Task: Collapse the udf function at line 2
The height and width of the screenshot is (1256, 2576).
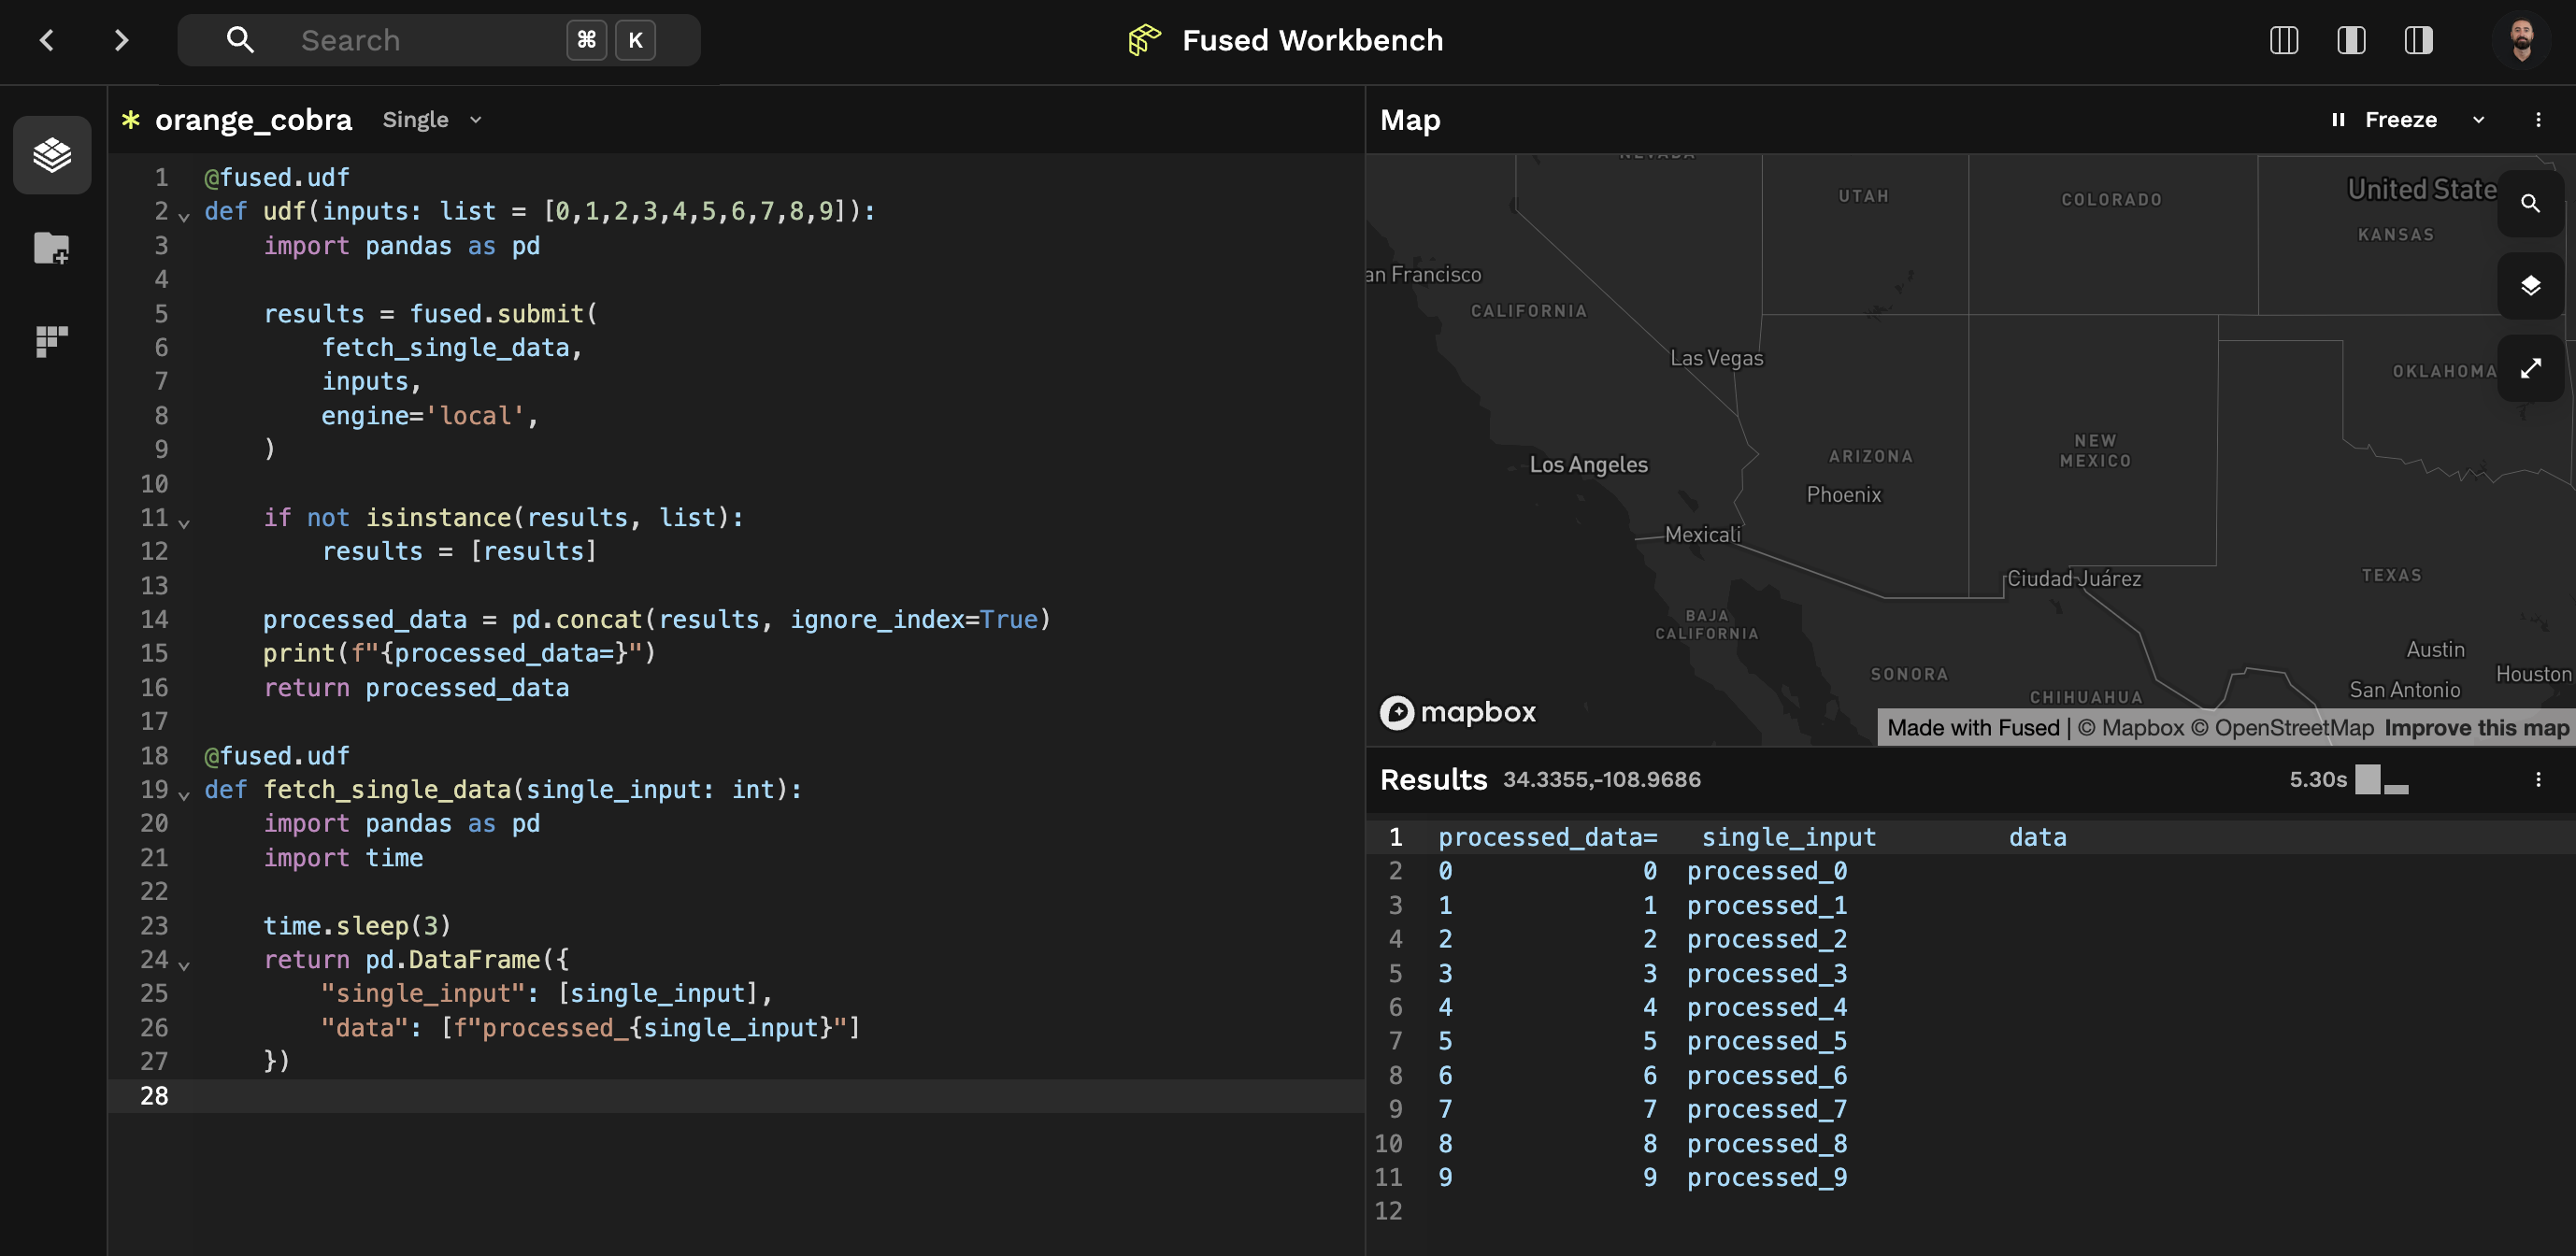Action: (x=184, y=215)
